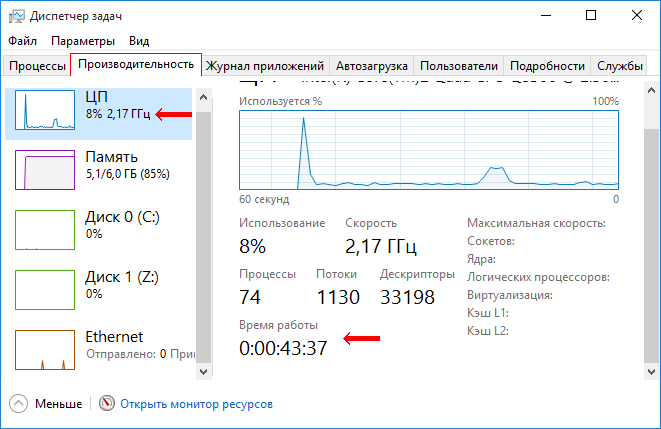Go to the Автозагрузка tab
The image size is (661, 429).
pyautogui.click(x=371, y=66)
